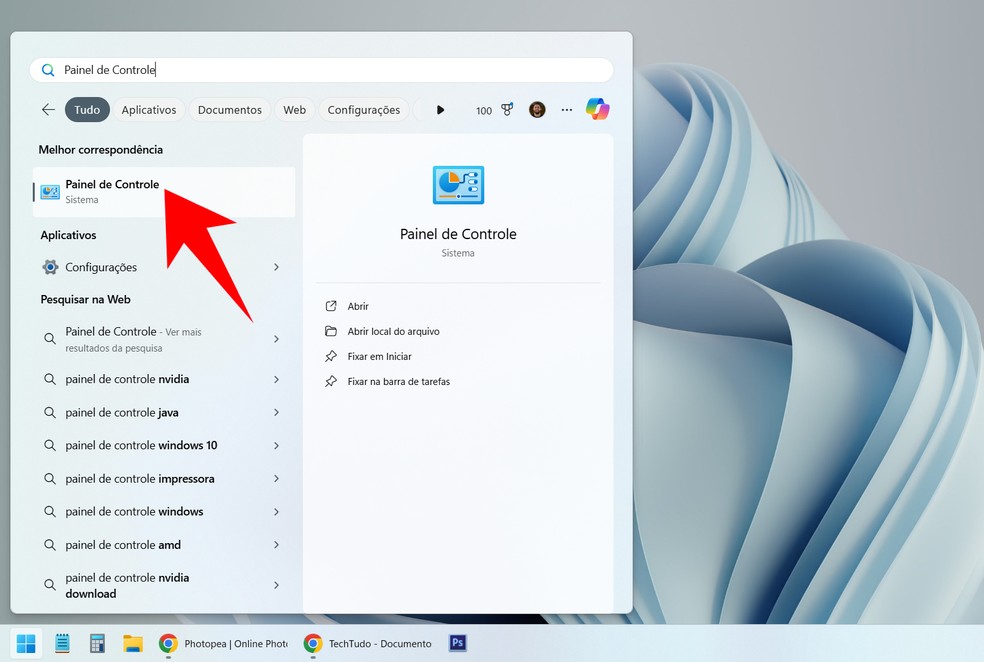Screen dimensions: 984x662
Task: Select the Tudo filter tab
Action: click(87, 110)
